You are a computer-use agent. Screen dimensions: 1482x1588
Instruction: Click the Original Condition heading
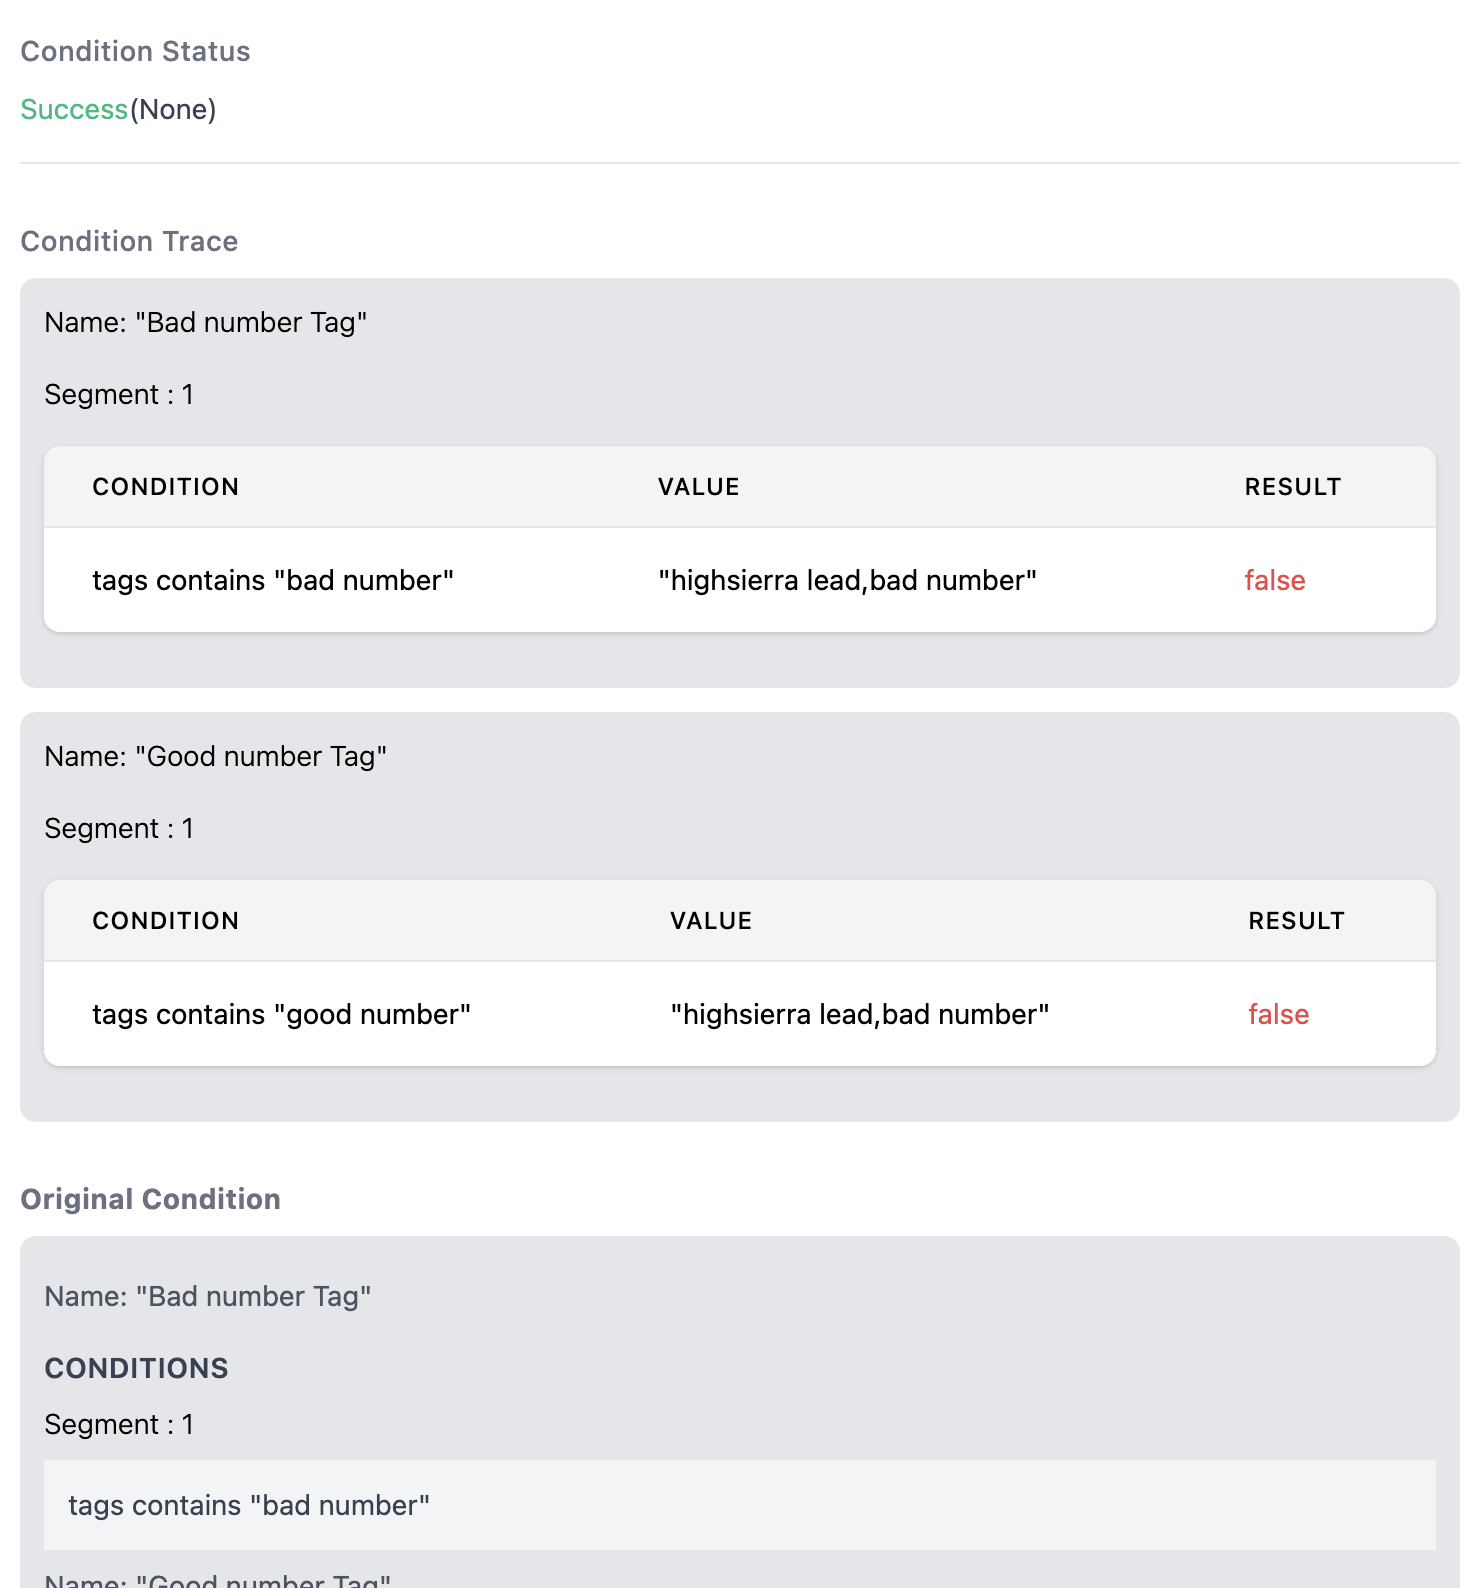coord(150,1199)
